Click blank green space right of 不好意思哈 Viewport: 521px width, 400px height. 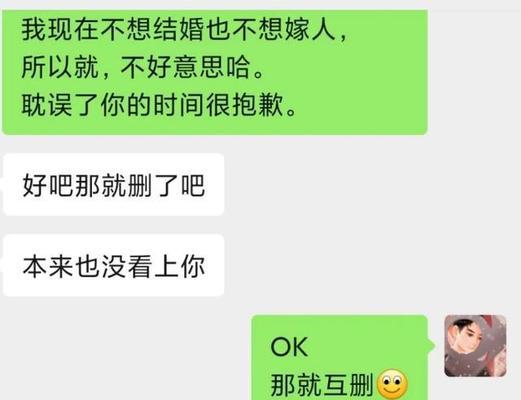343,68
